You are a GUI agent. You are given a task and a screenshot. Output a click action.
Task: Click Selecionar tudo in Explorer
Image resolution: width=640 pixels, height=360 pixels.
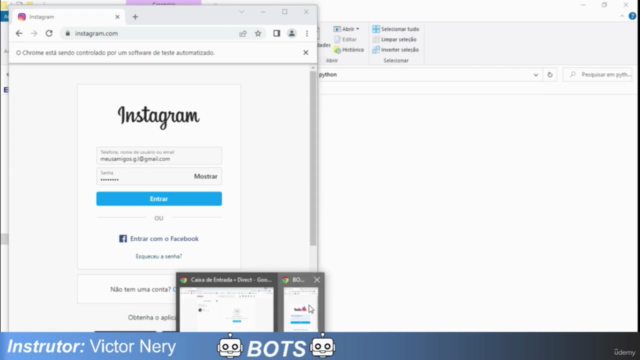tap(396, 29)
